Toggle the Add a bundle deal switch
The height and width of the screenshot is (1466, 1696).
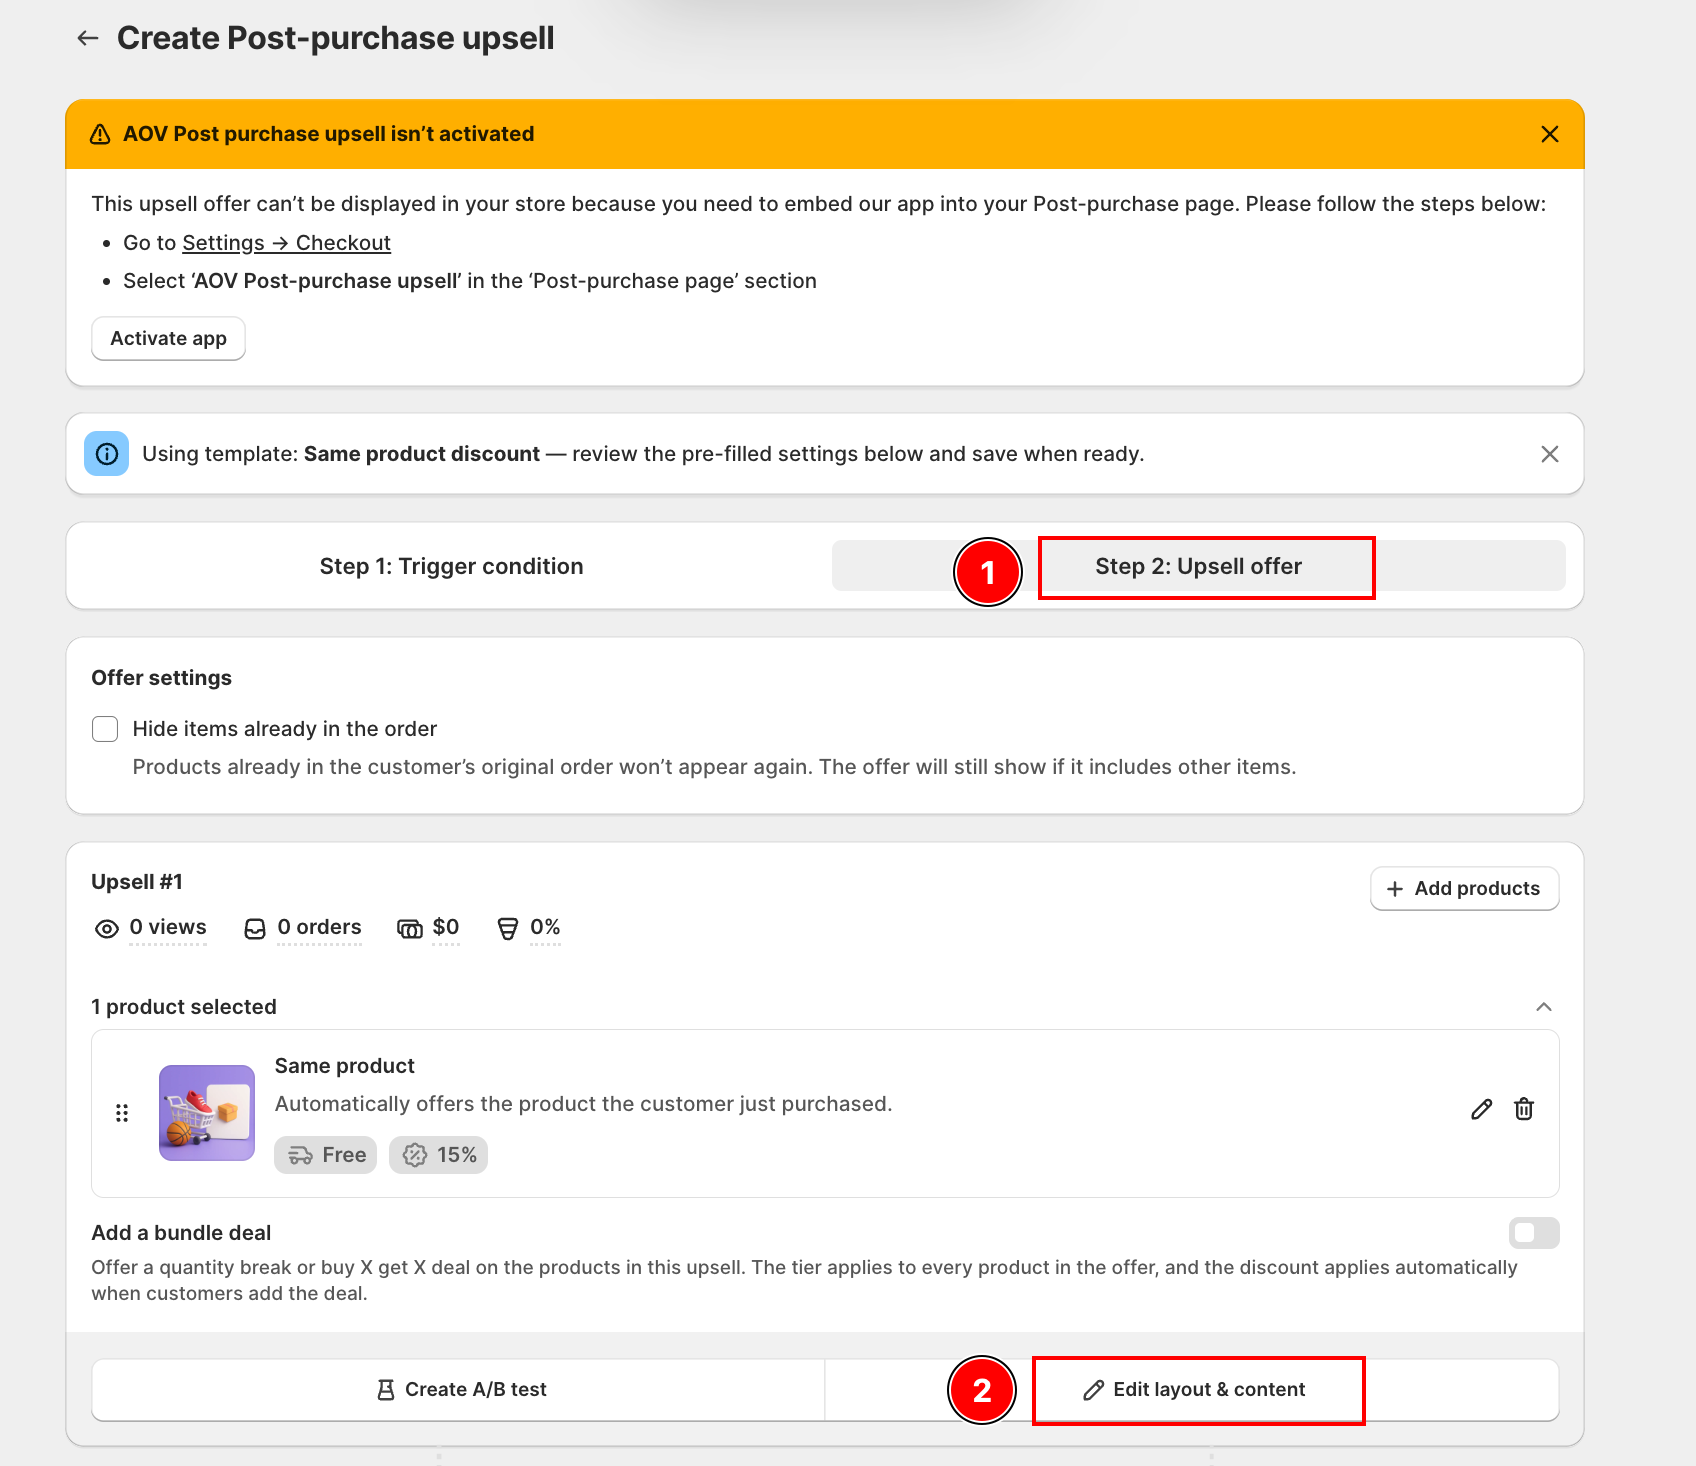[x=1534, y=1233]
